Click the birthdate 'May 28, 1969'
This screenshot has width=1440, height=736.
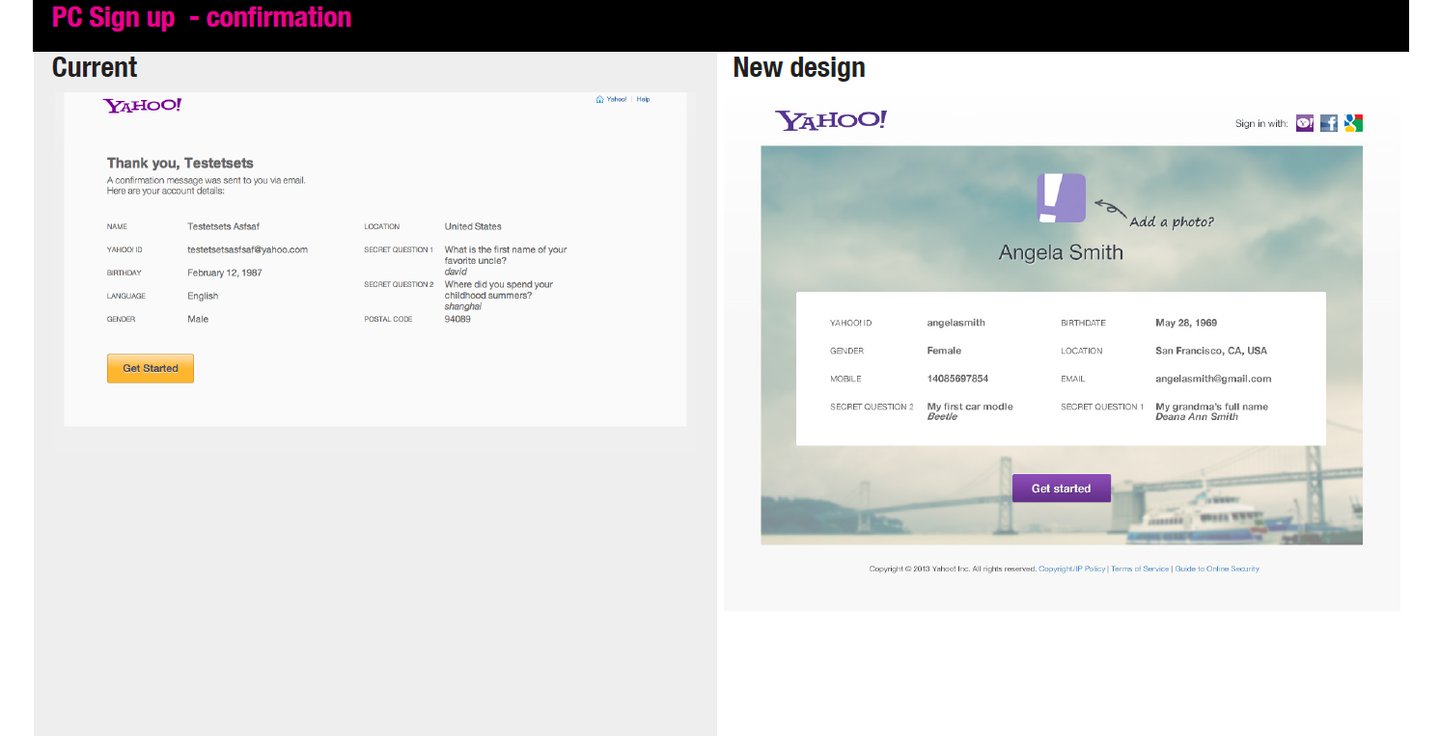click(x=1186, y=323)
